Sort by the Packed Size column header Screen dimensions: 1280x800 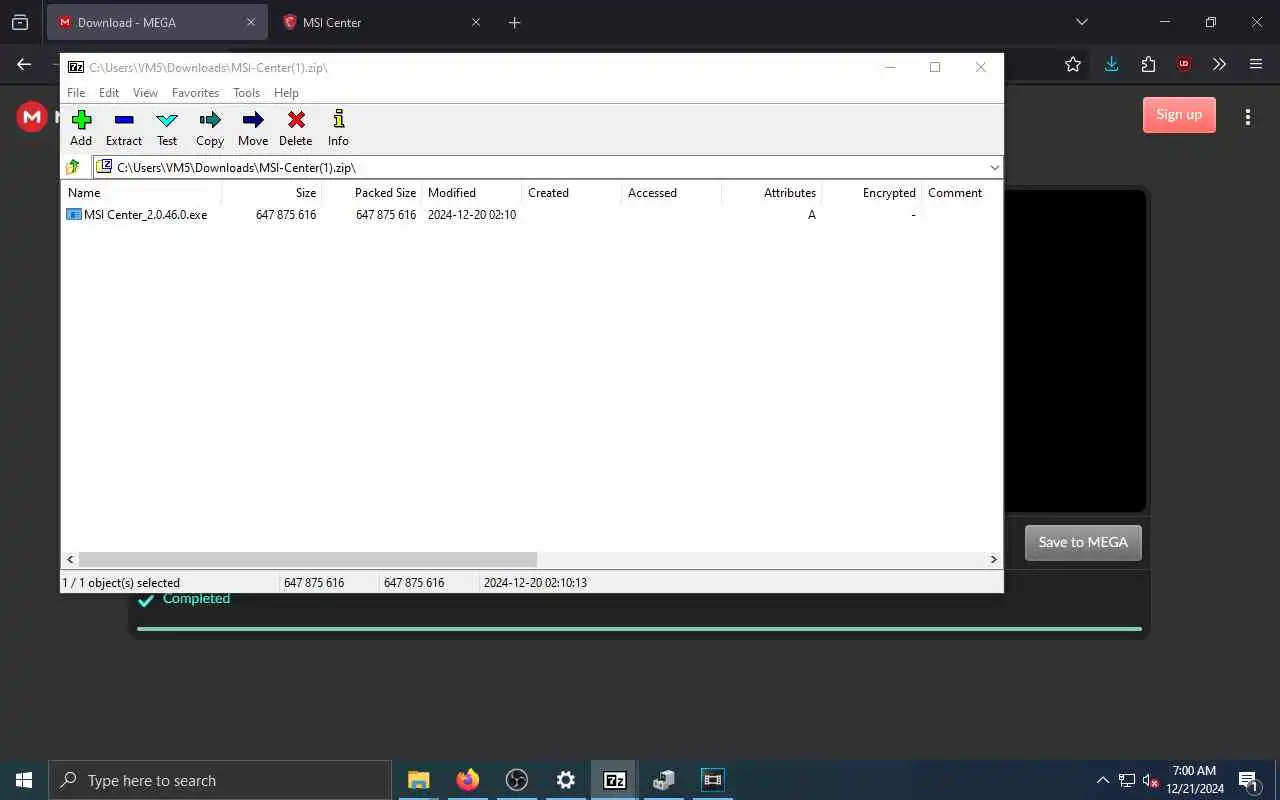pyautogui.click(x=372, y=193)
